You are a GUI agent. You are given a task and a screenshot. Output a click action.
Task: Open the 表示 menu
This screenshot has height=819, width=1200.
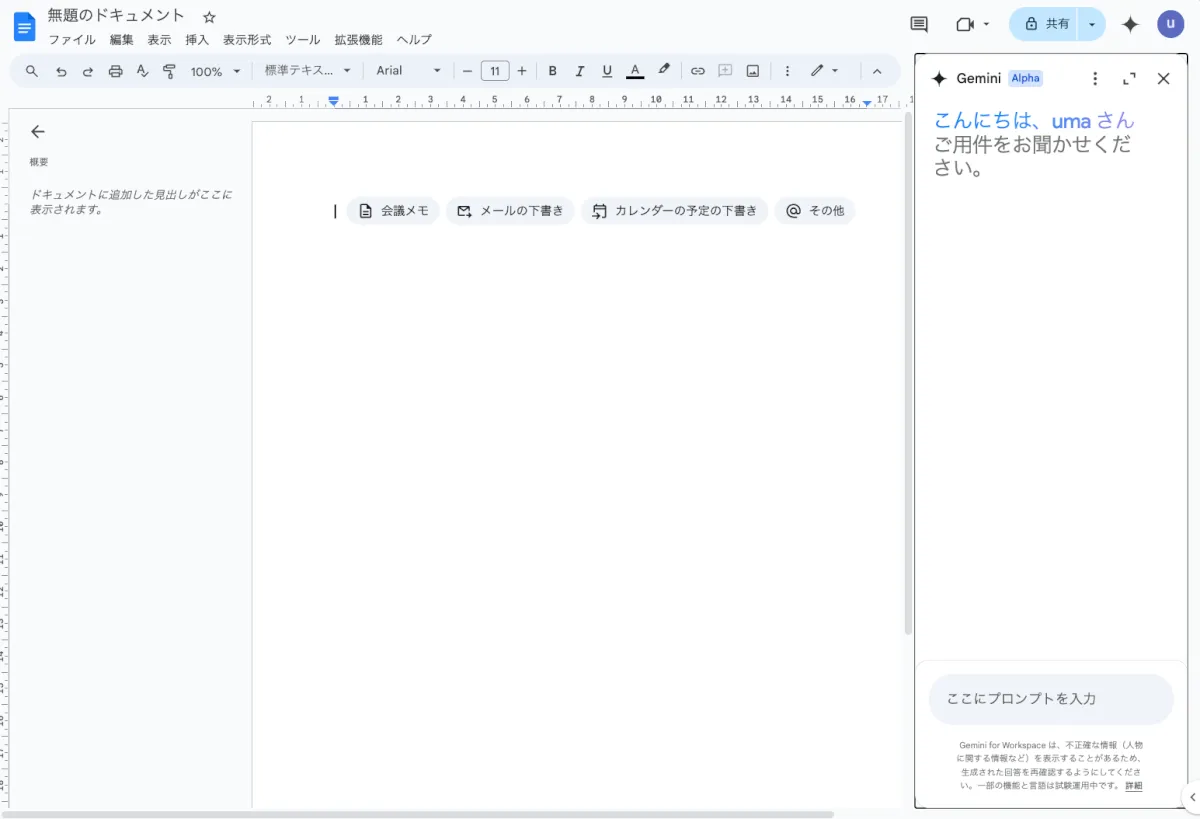pos(159,40)
